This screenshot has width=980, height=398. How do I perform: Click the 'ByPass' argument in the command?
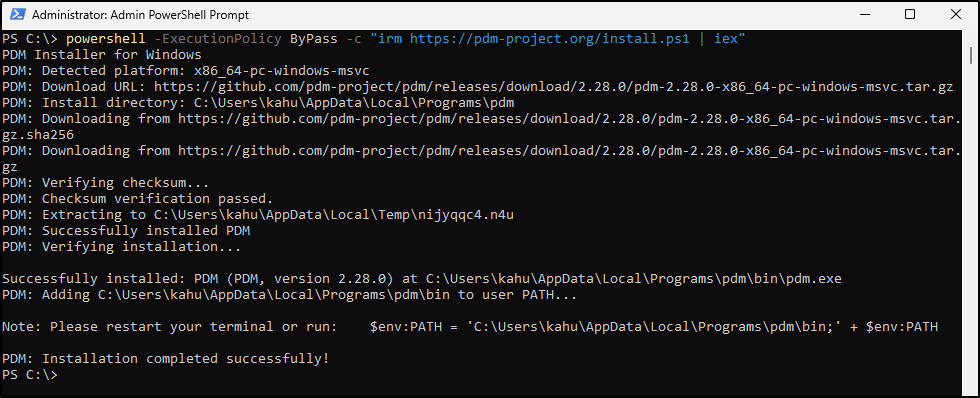[314, 39]
